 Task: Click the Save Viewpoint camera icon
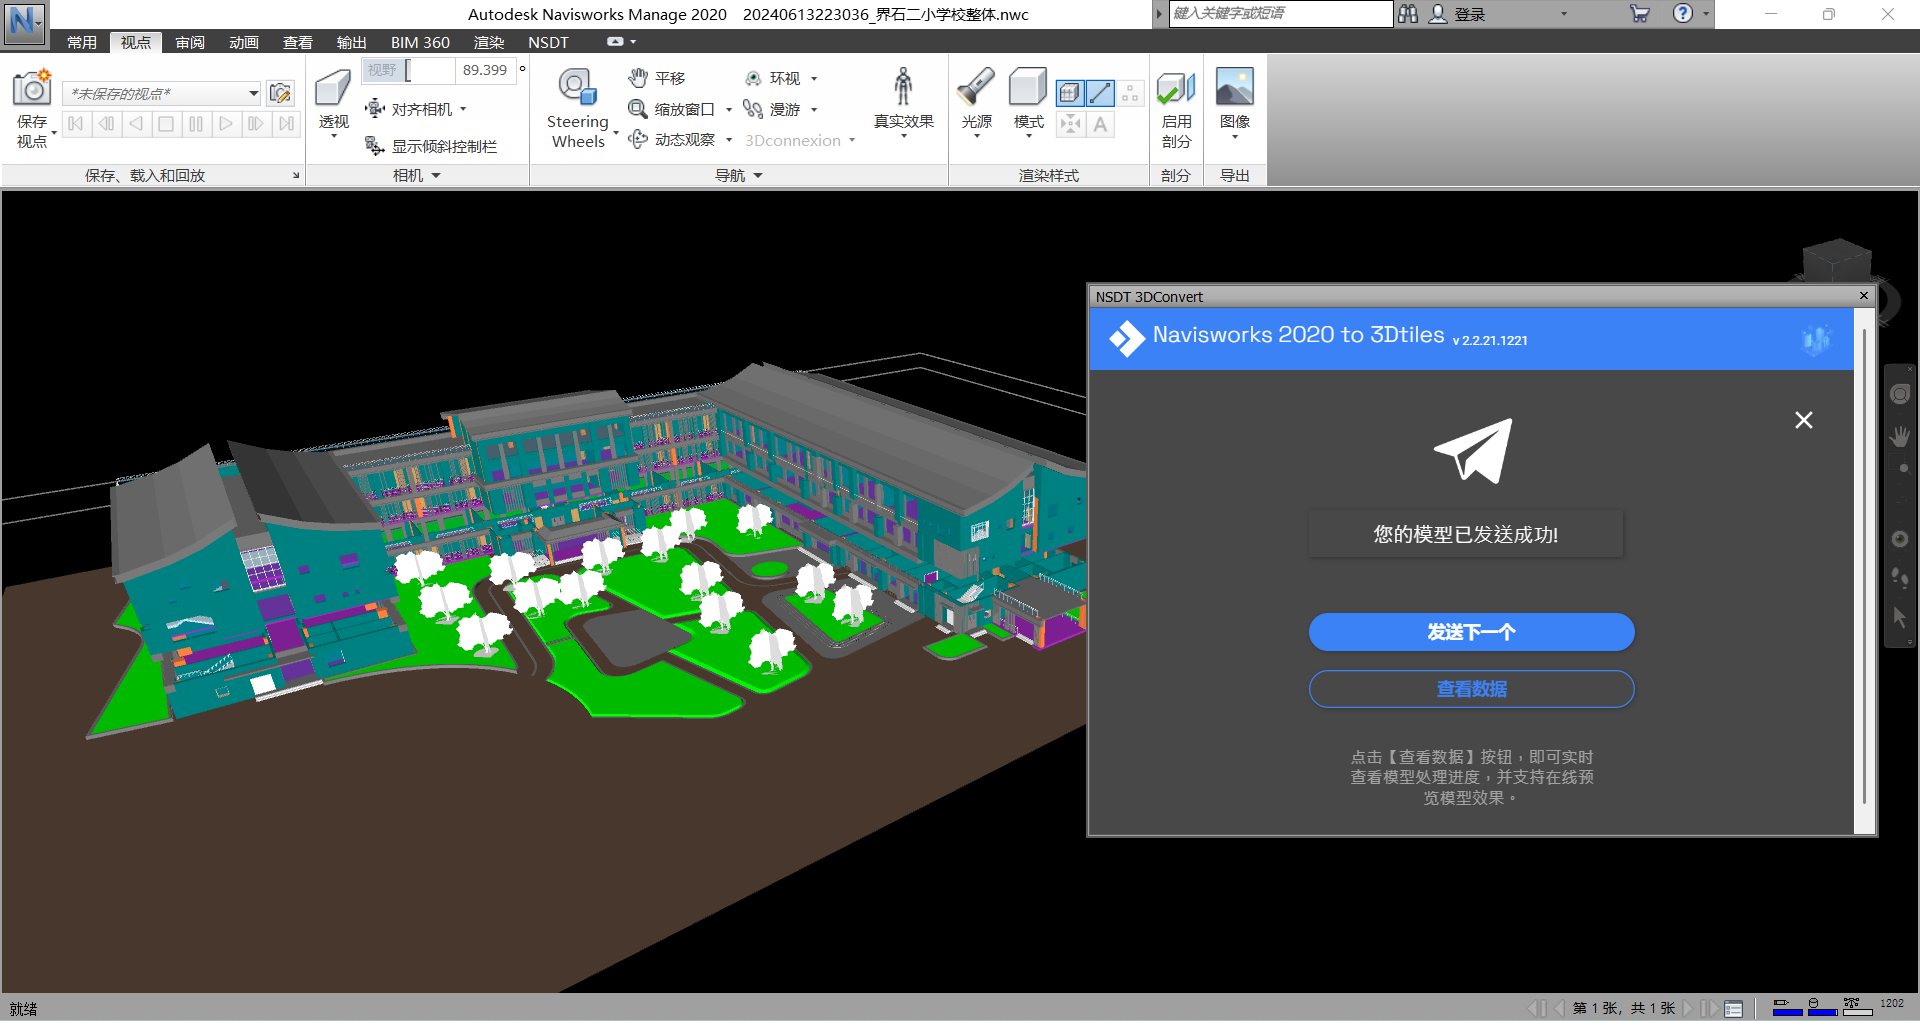pyautogui.click(x=32, y=88)
